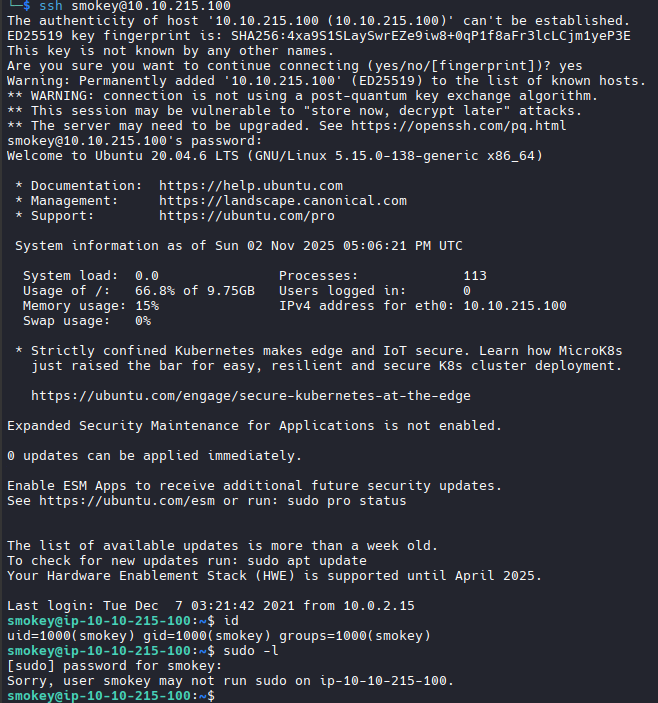Screen dimensions: 658x703
Task: Click the 'Sorry, user smokey' error message
Action: pyautogui.click(x=230, y=681)
